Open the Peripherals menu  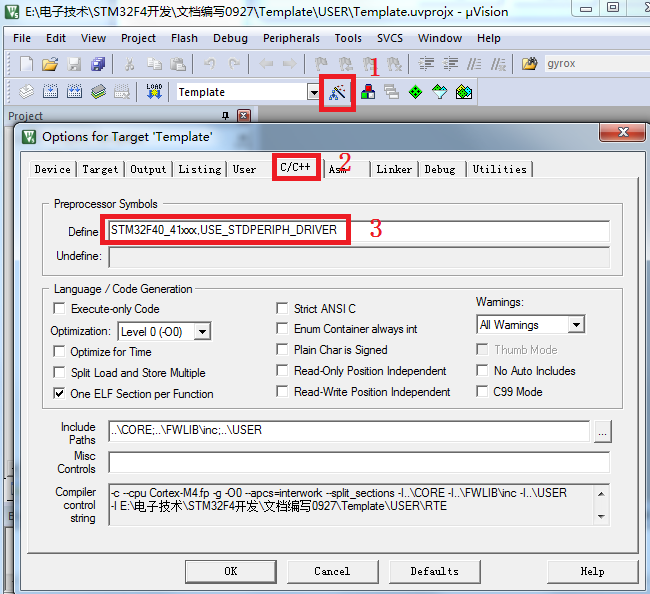tap(291, 38)
